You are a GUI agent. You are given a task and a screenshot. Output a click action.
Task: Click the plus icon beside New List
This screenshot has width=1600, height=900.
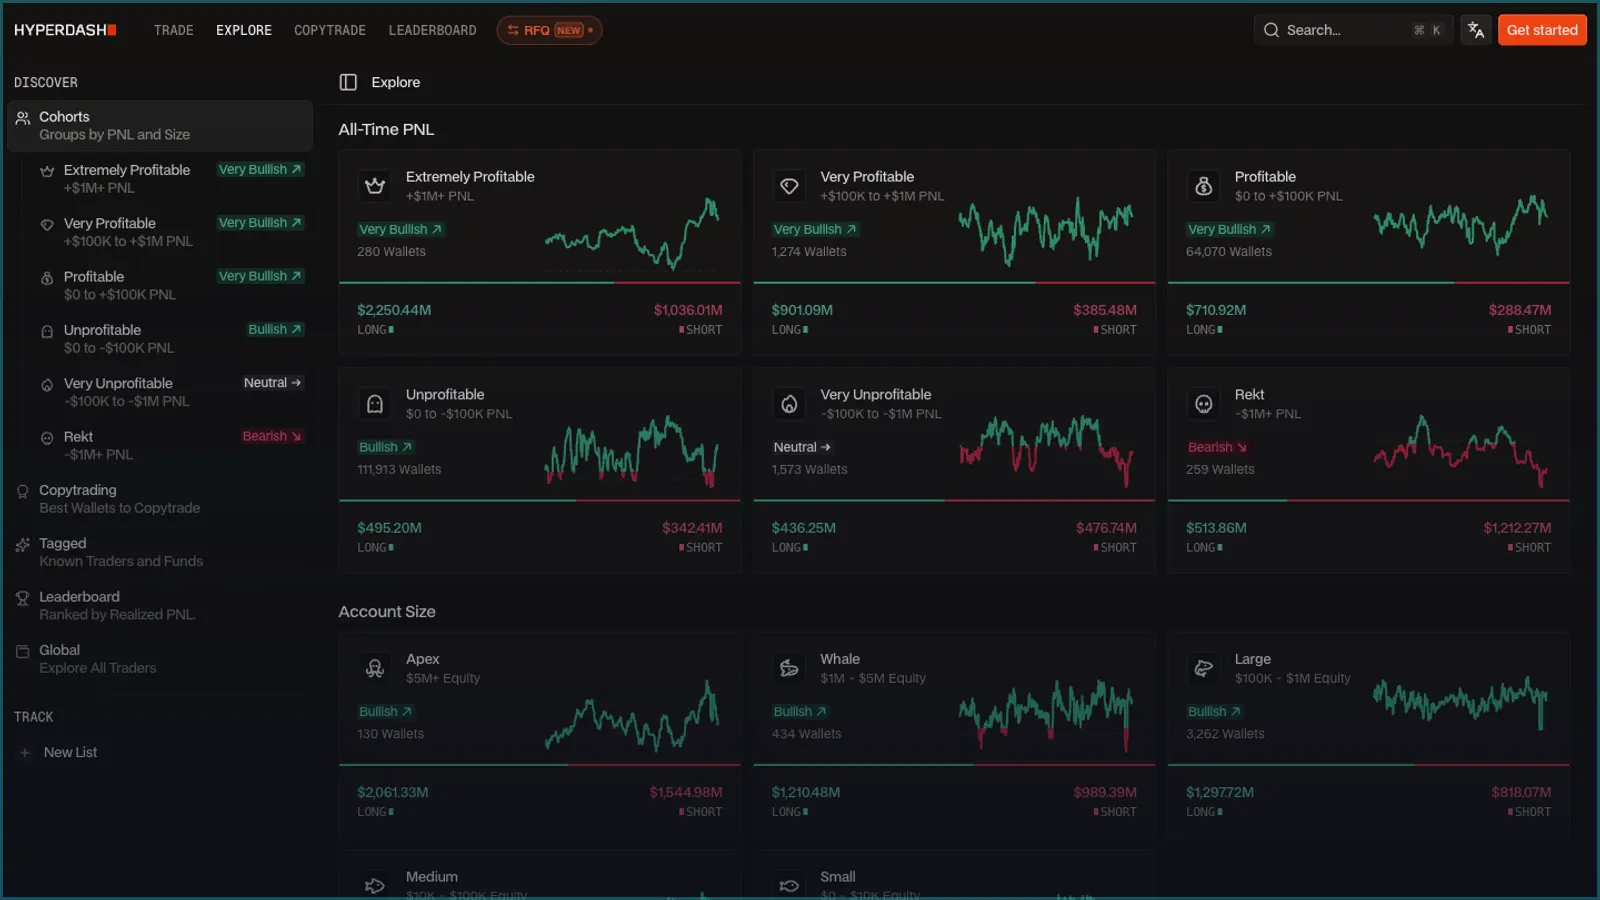coord(25,753)
